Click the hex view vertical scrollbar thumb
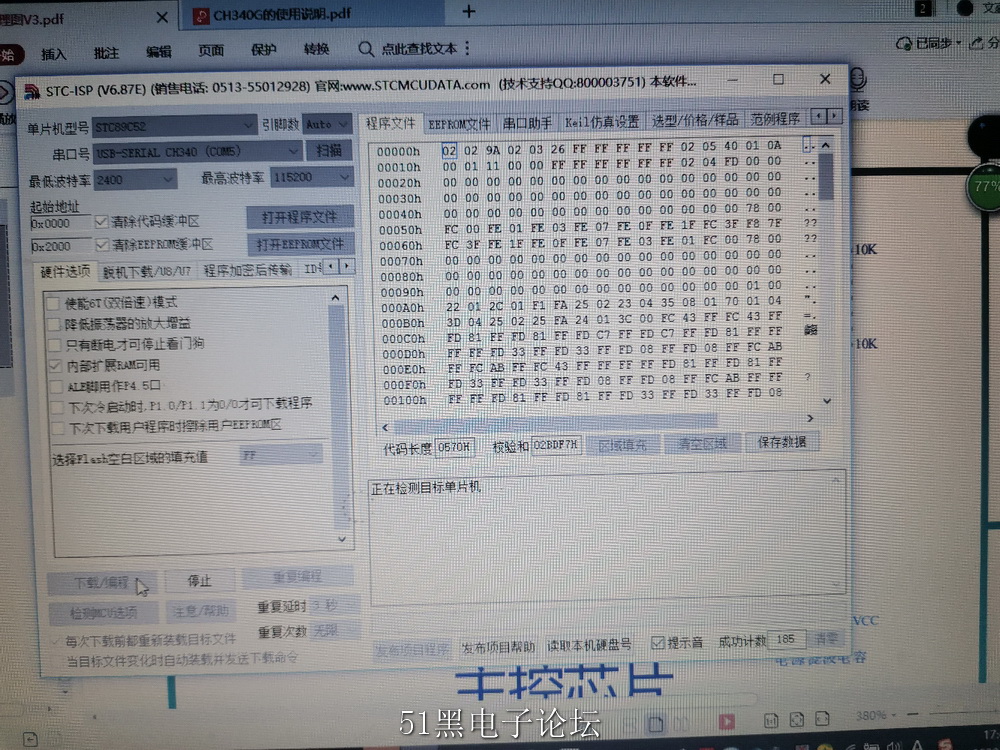Viewport: 1000px width, 750px height. pyautogui.click(x=825, y=177)
